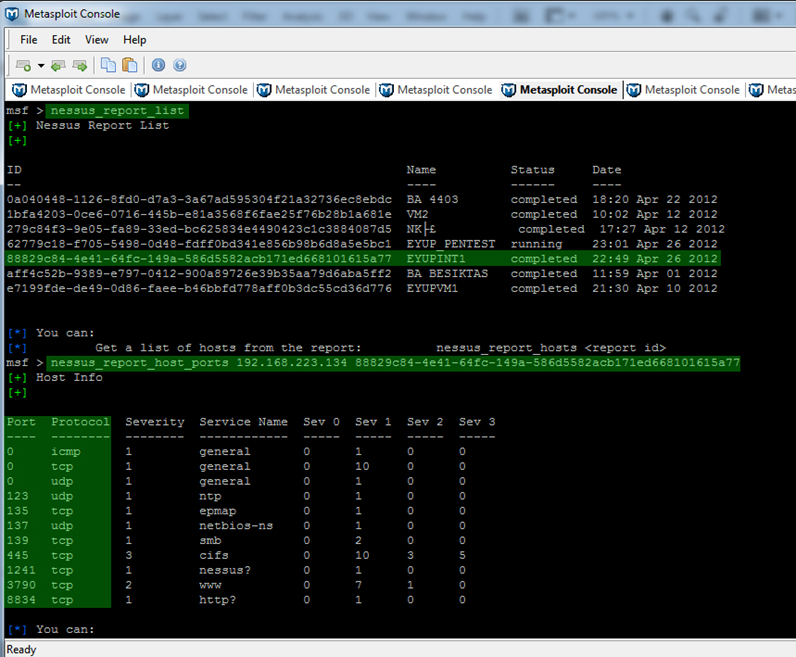Click the report name 'EYUPVM1'
Screen dimensions: 796x657
[432, 288]
